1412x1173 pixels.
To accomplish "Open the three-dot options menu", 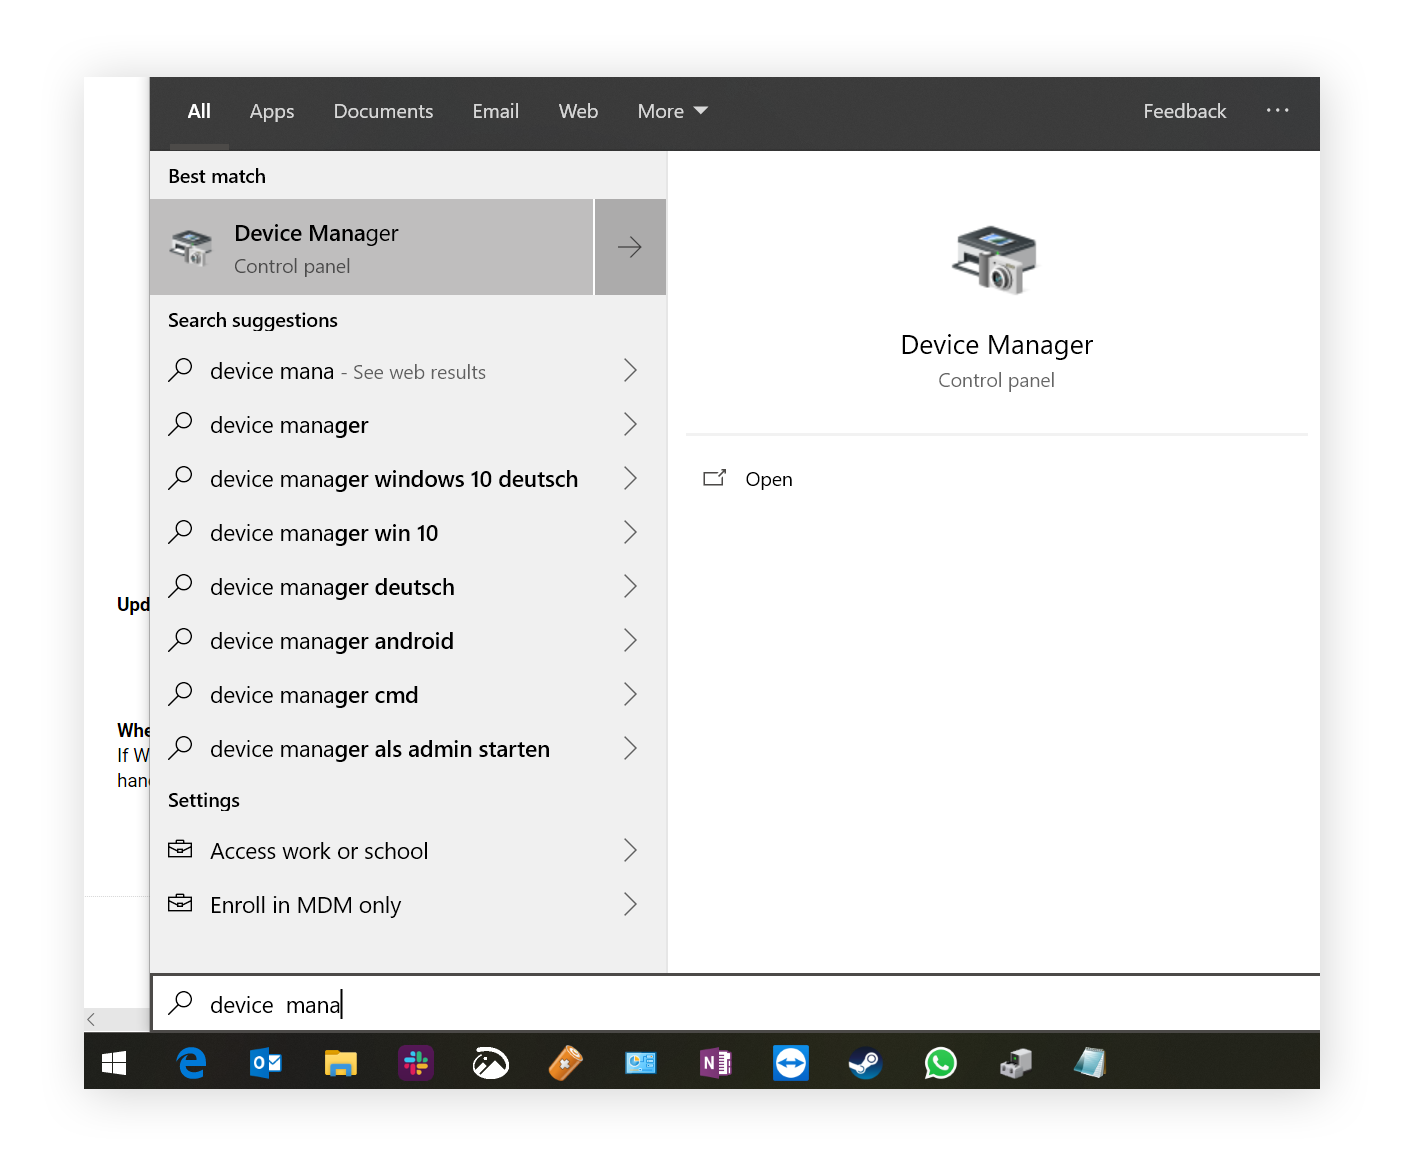I will click(1277, 110).
